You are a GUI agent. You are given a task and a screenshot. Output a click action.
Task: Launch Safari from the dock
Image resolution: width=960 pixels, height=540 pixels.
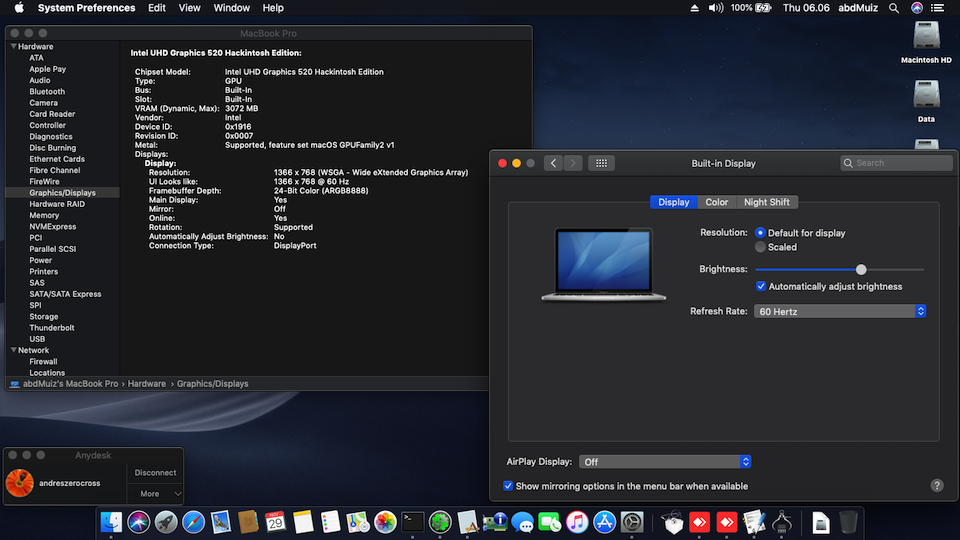(x=194, y=521)
